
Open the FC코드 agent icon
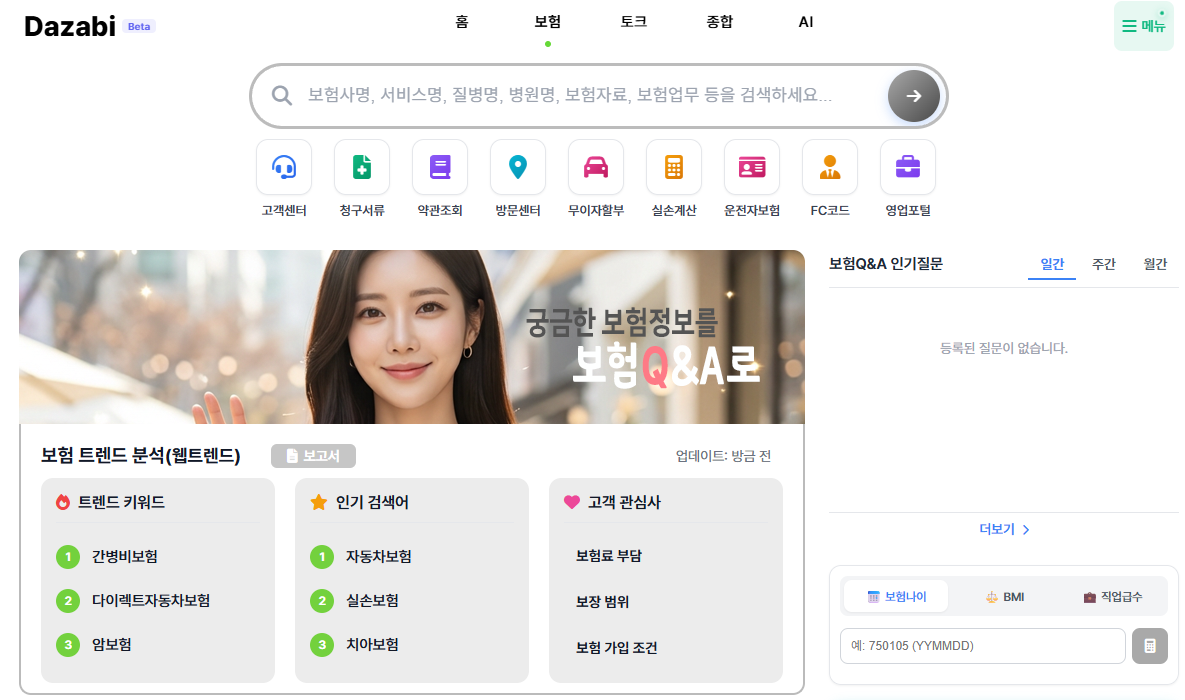(830, 167)
